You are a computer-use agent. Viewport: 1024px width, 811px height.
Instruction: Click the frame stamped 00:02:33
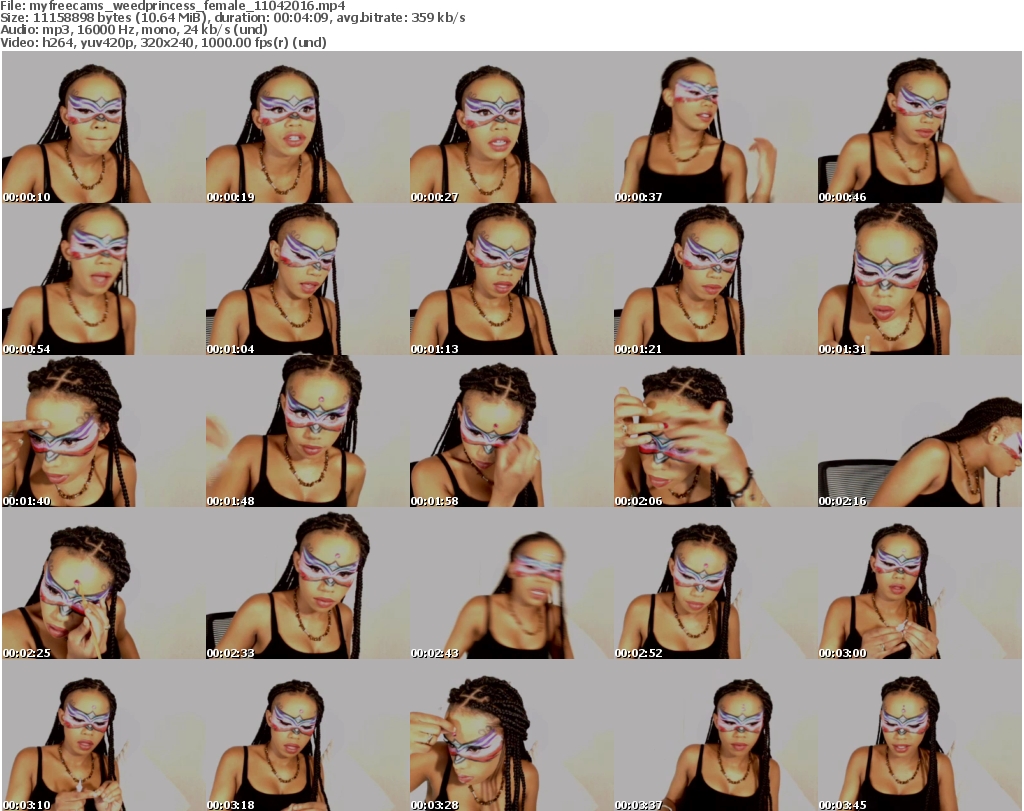[308, 583]
